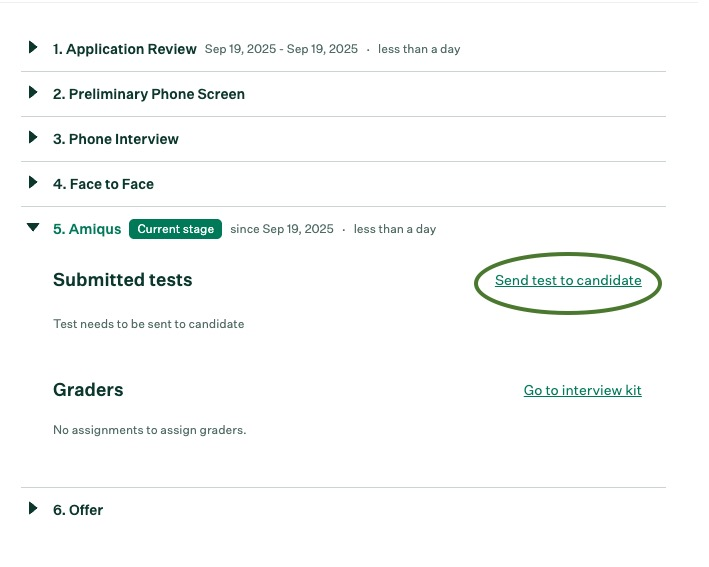Open the '6. Offer' stage title
This screenshot has width=709, height=567.
[78, 510]
